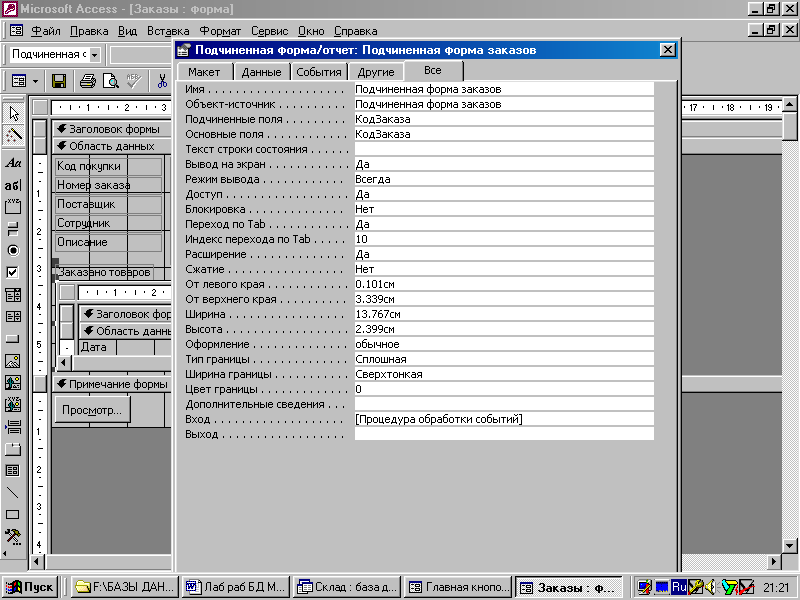Open the Справка menu
The height and width of the screenshot is (600, 800).
point(356,31)
